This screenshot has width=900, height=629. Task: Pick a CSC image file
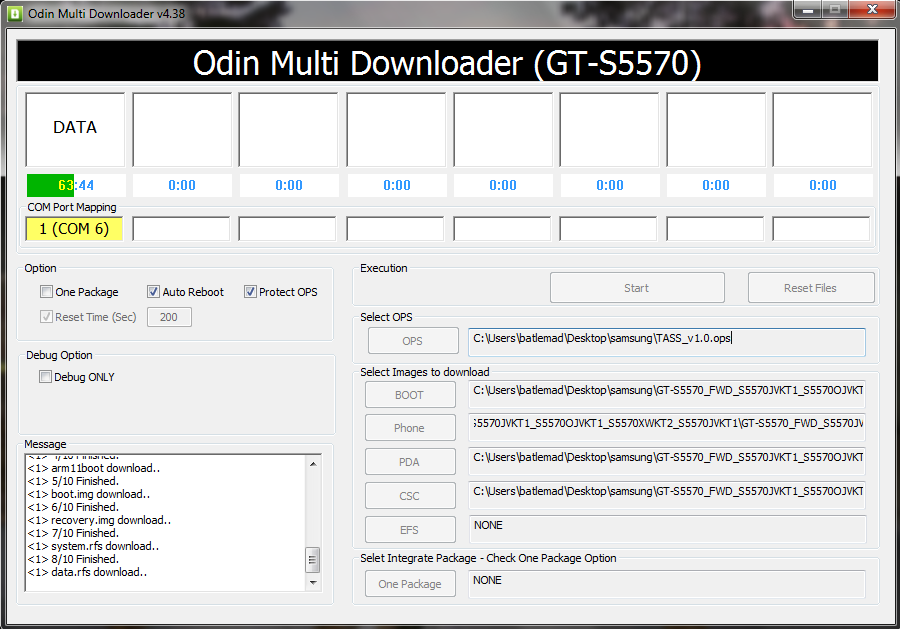pyautogui.click(x=410, y=496)
